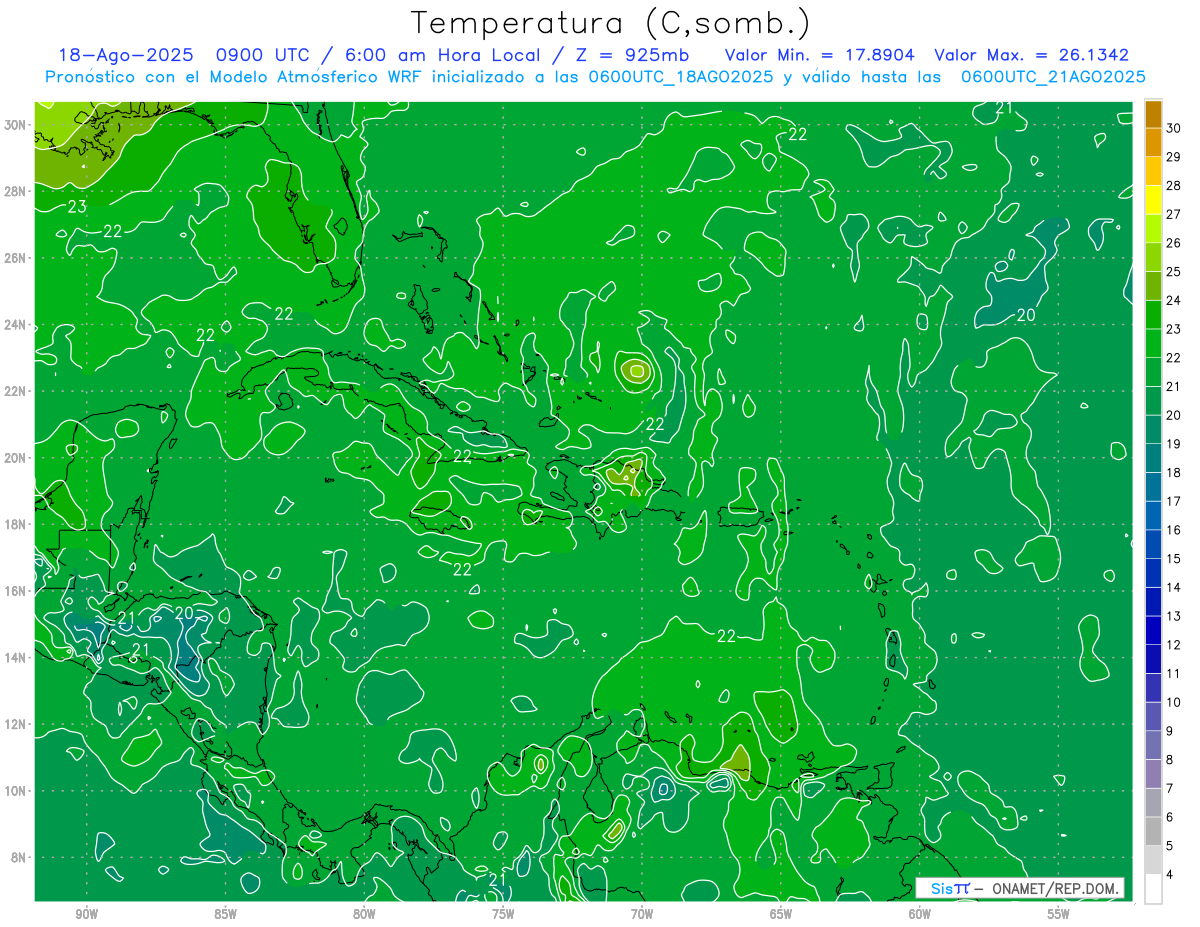Select the "24N" latitude label
1200x927 pixels.
point(16,324)
